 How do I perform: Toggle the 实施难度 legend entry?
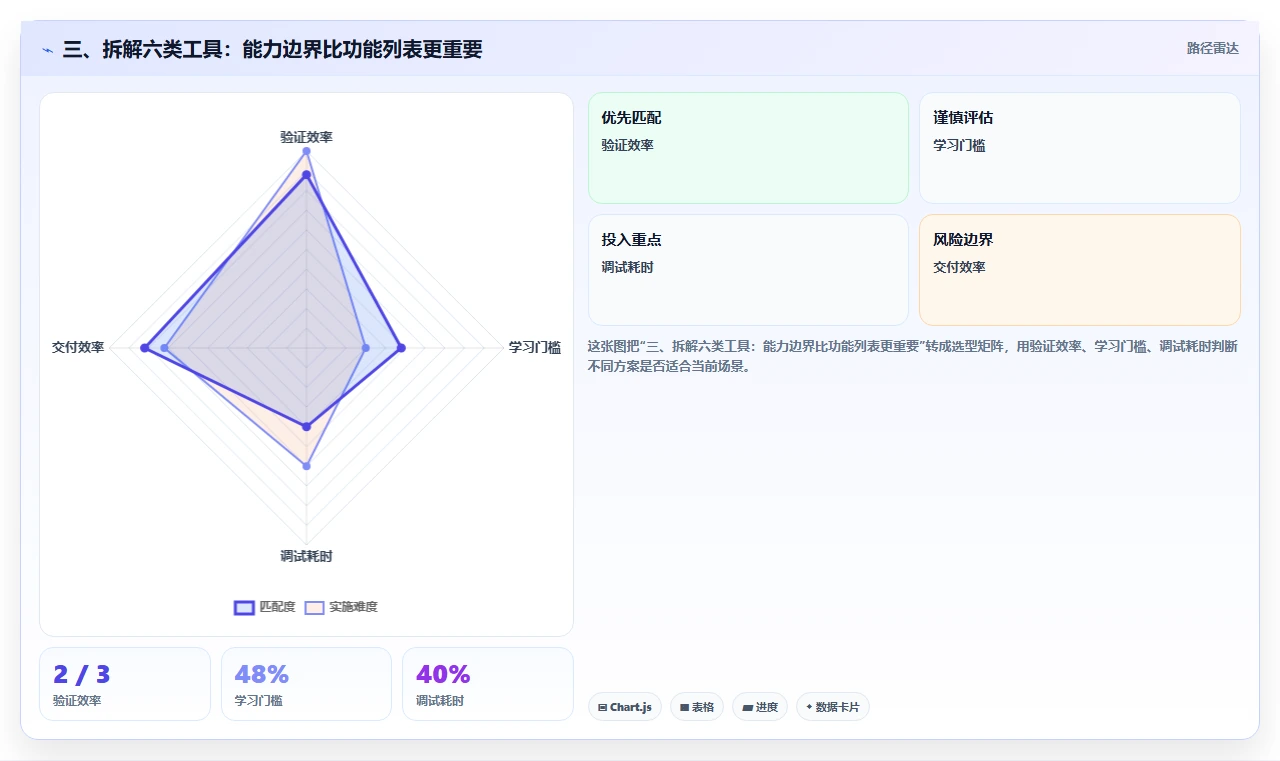tap(341, 607)
